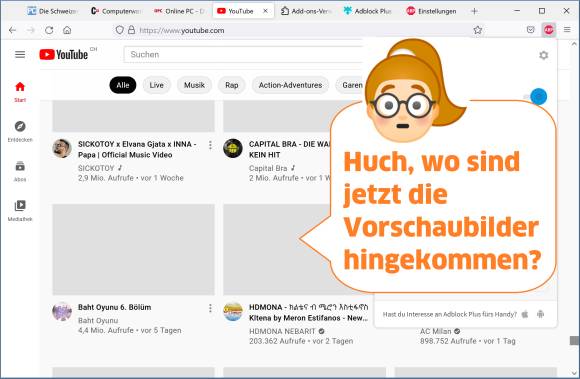
Task: Go to Start in the YouTube sidebar
Action: point(20,92)
